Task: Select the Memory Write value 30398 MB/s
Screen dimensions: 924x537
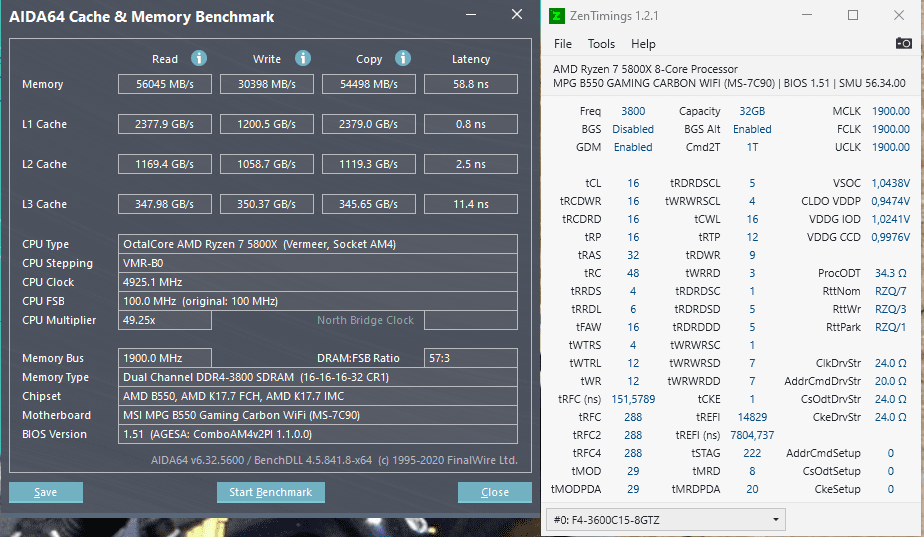Action: 266,84
